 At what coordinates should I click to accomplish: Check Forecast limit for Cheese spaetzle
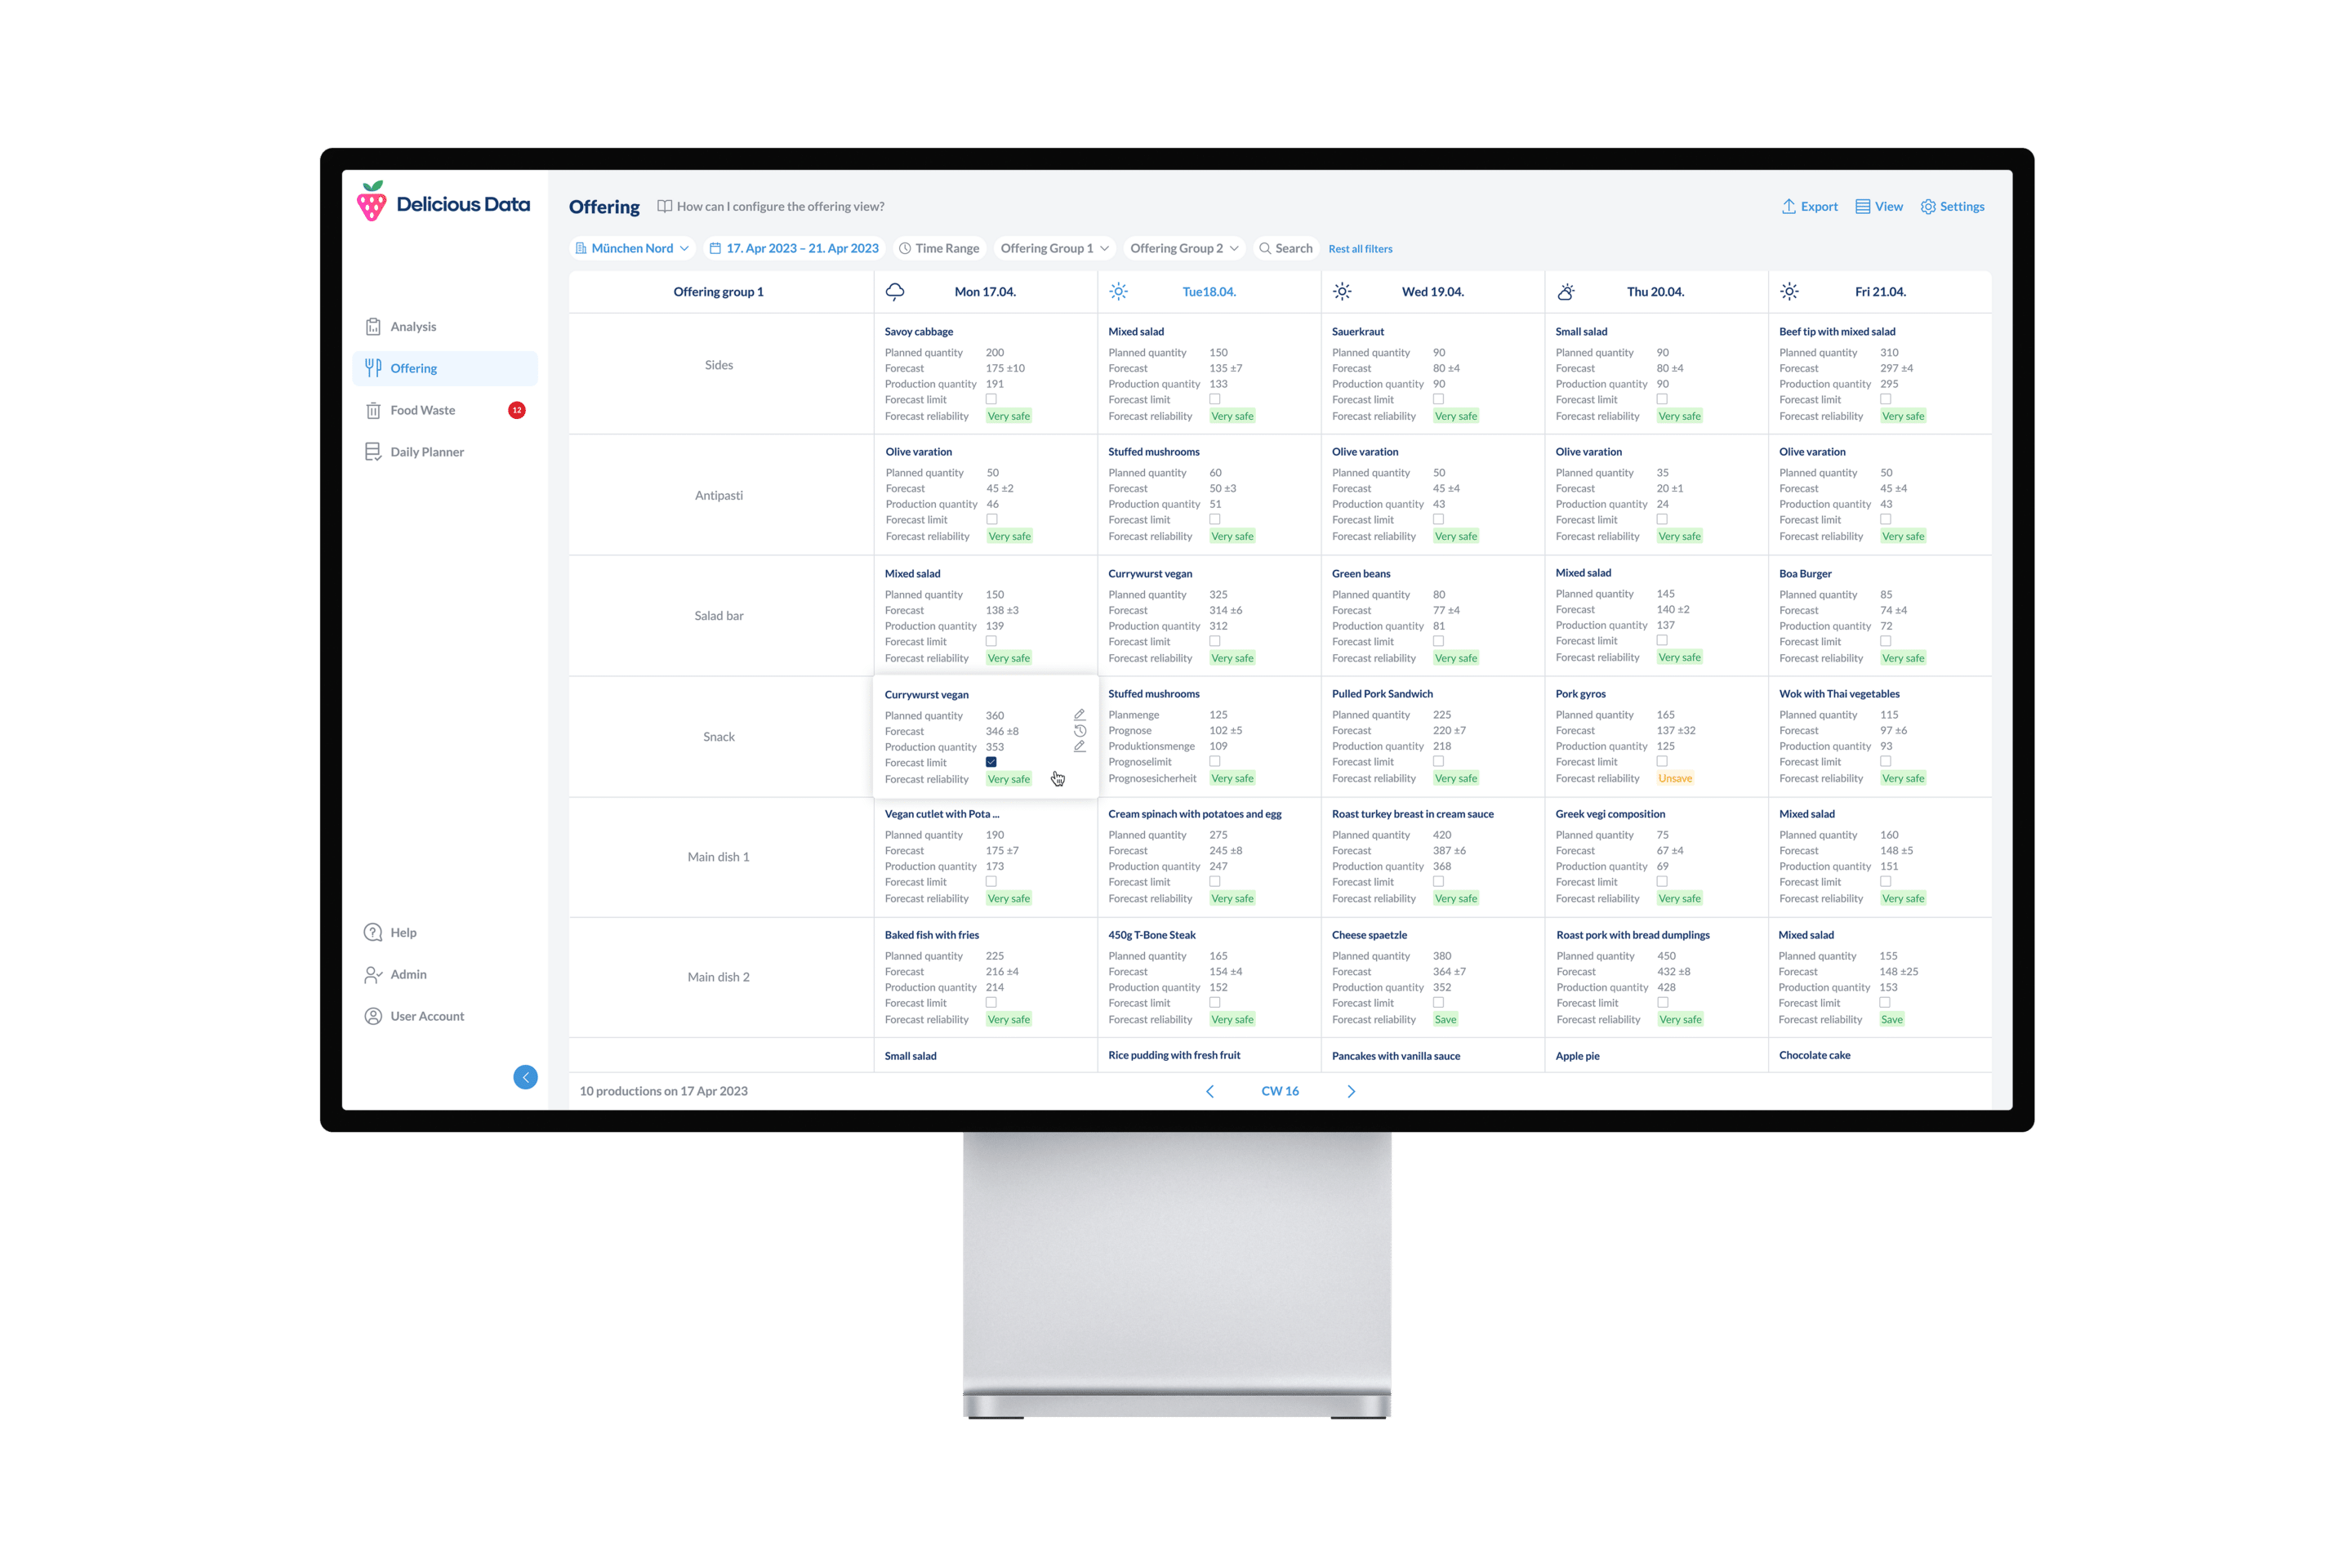[x=1438, y=1002]
